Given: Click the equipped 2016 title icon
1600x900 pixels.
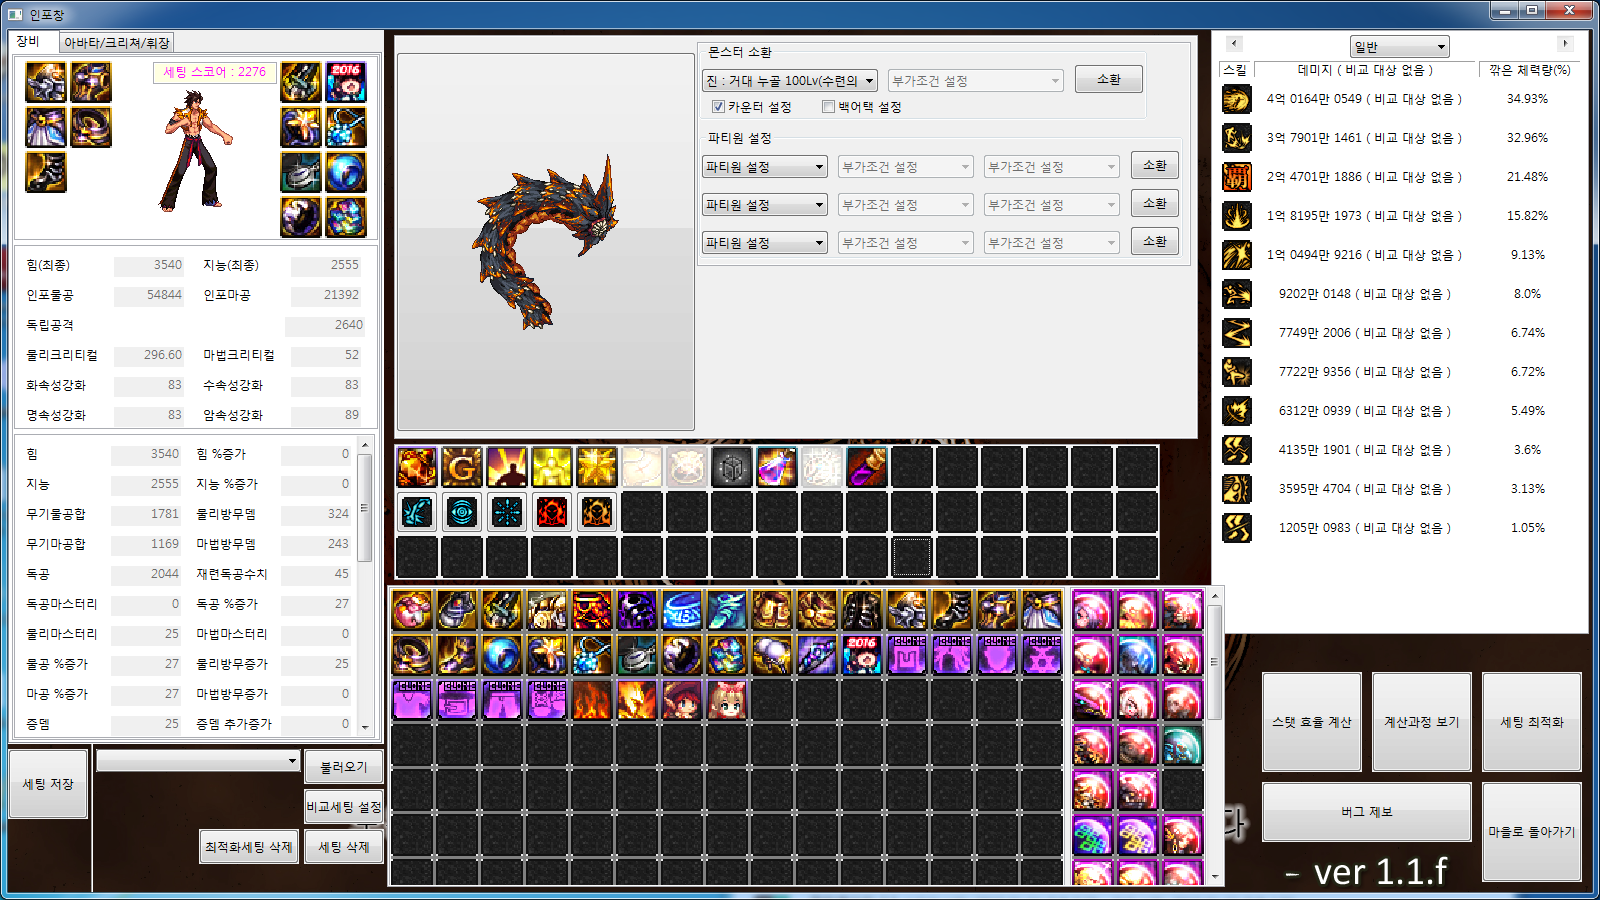Looking at the screenshot, I should (x=346, y=82).
